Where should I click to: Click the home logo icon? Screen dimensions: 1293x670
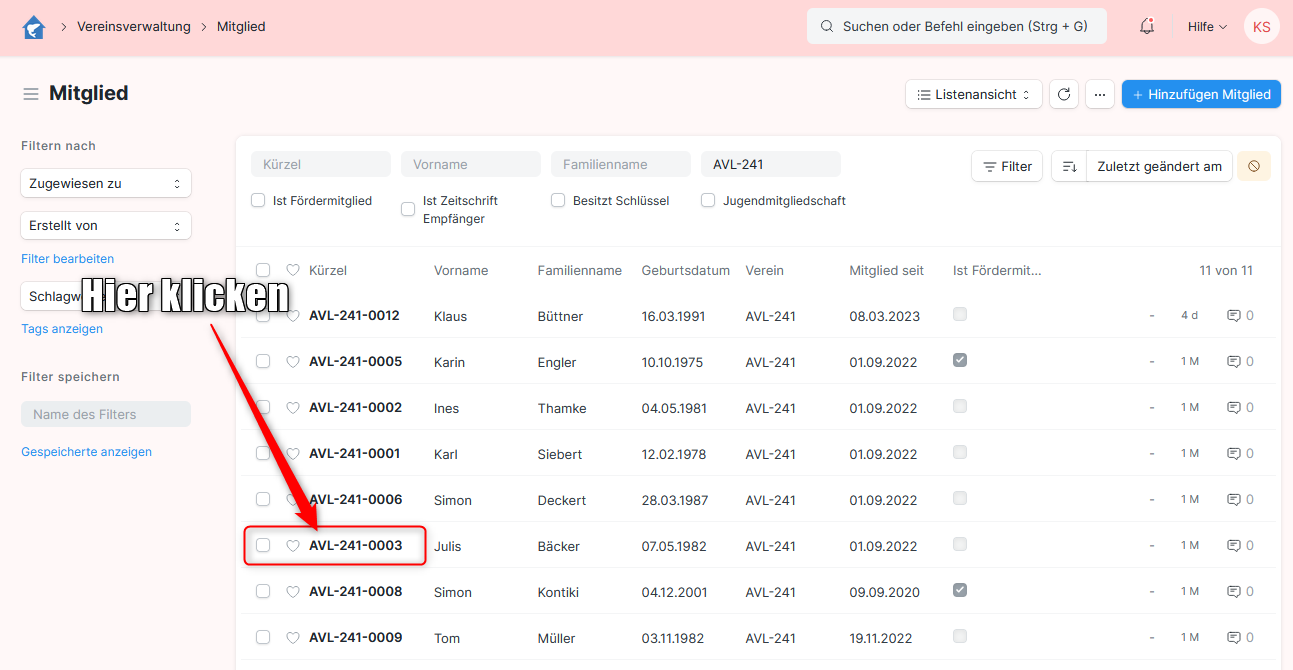coord(34,27)
